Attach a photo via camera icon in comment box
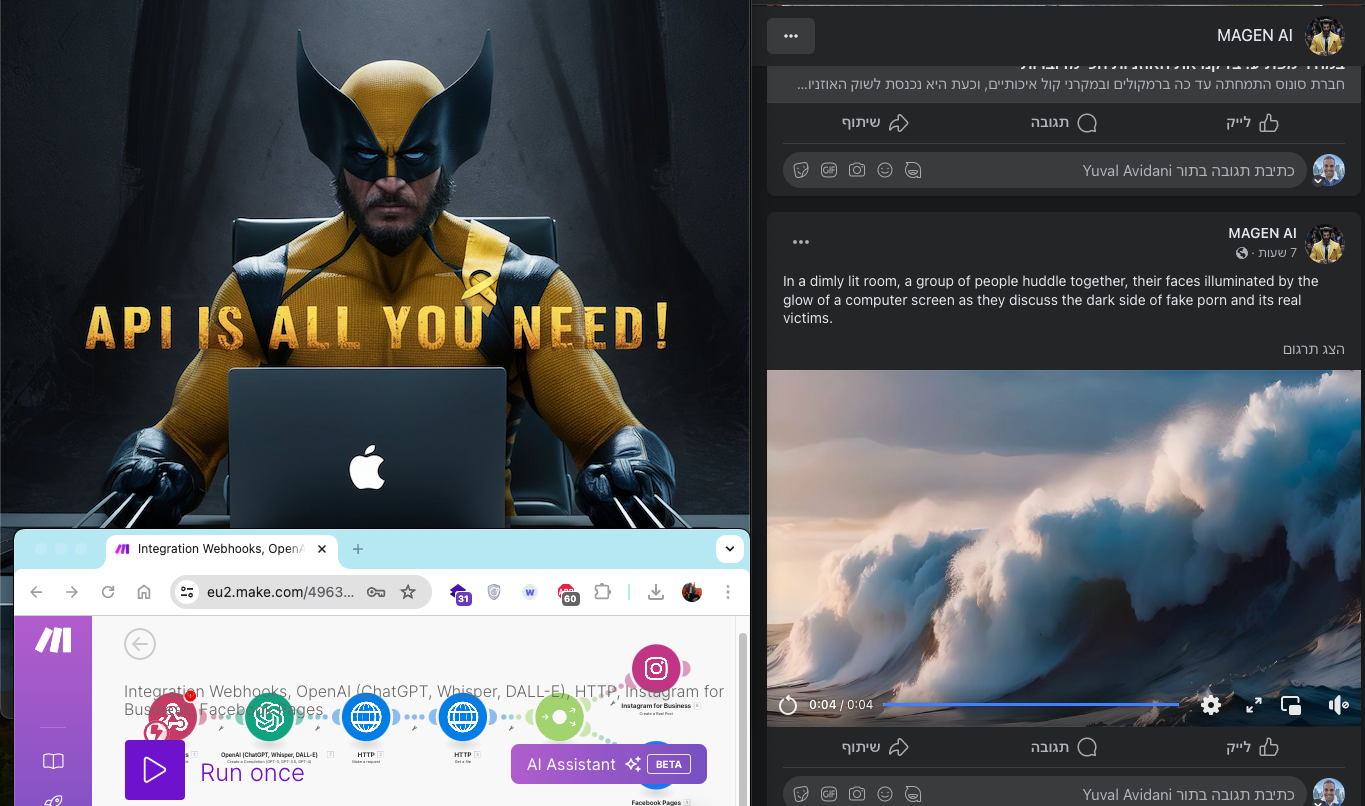Viewport: 1365px width, 806px height. (x=857, y=170)
